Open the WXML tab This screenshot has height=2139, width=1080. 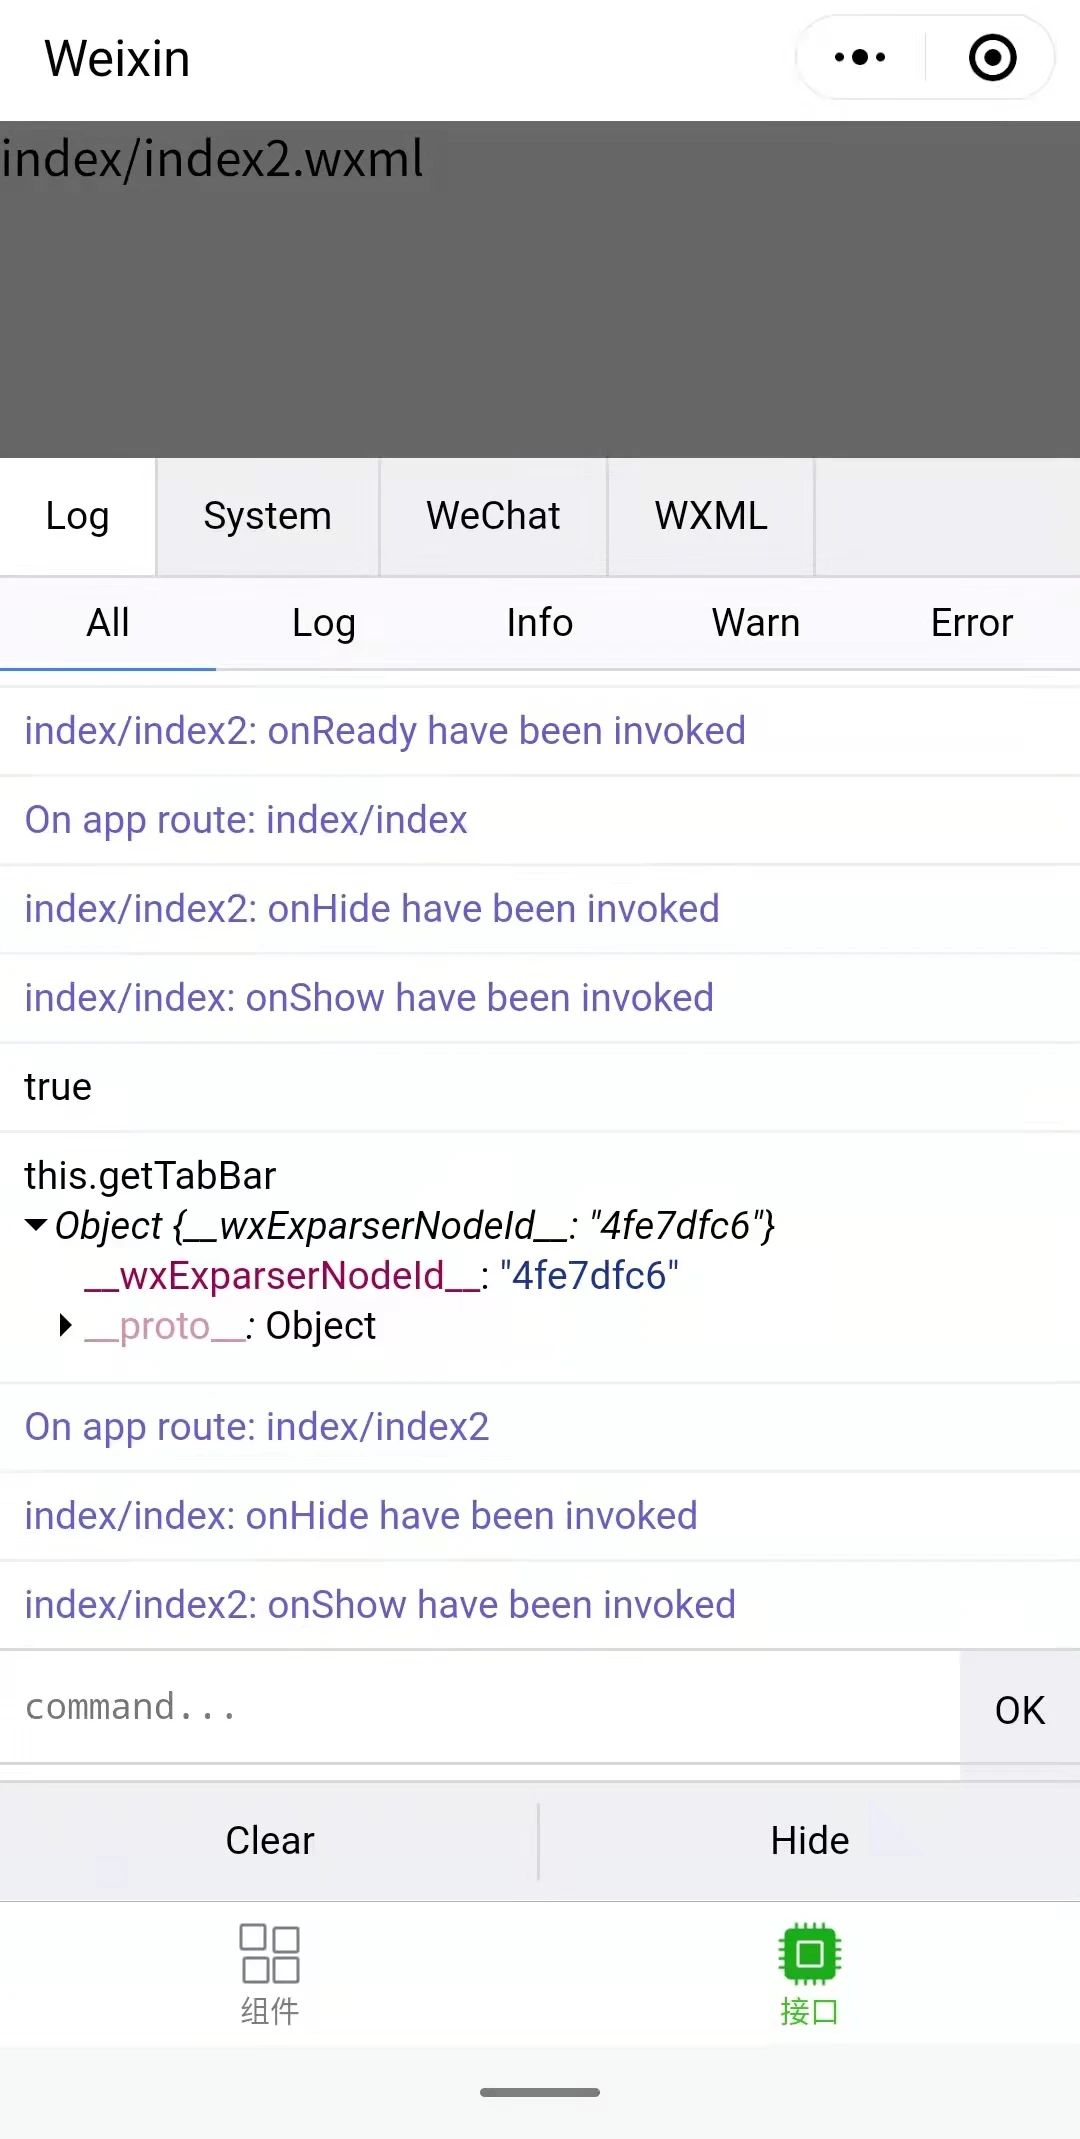(x=711, y=517)
